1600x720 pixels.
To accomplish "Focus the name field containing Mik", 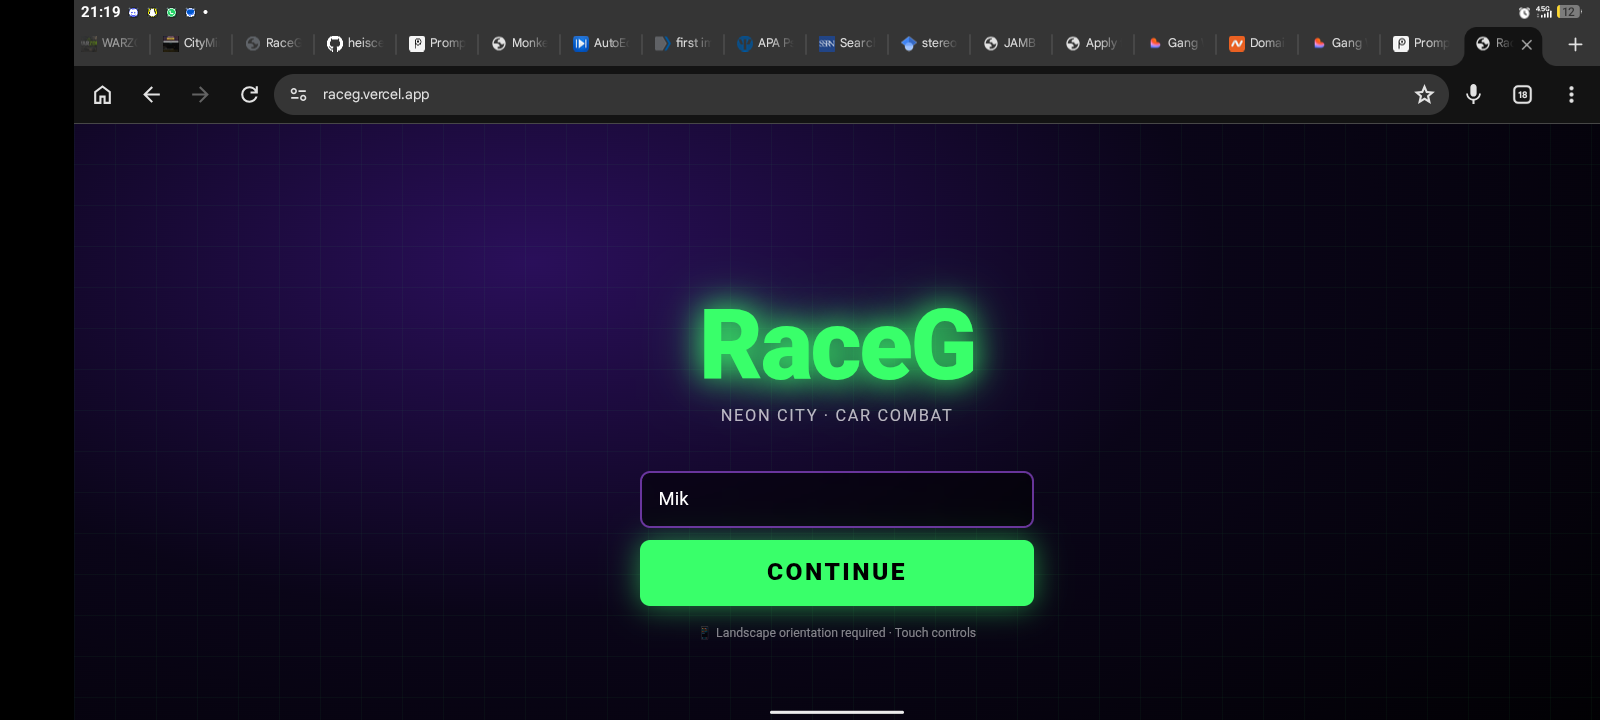I will pyautogui.click(x=837, y=499).
